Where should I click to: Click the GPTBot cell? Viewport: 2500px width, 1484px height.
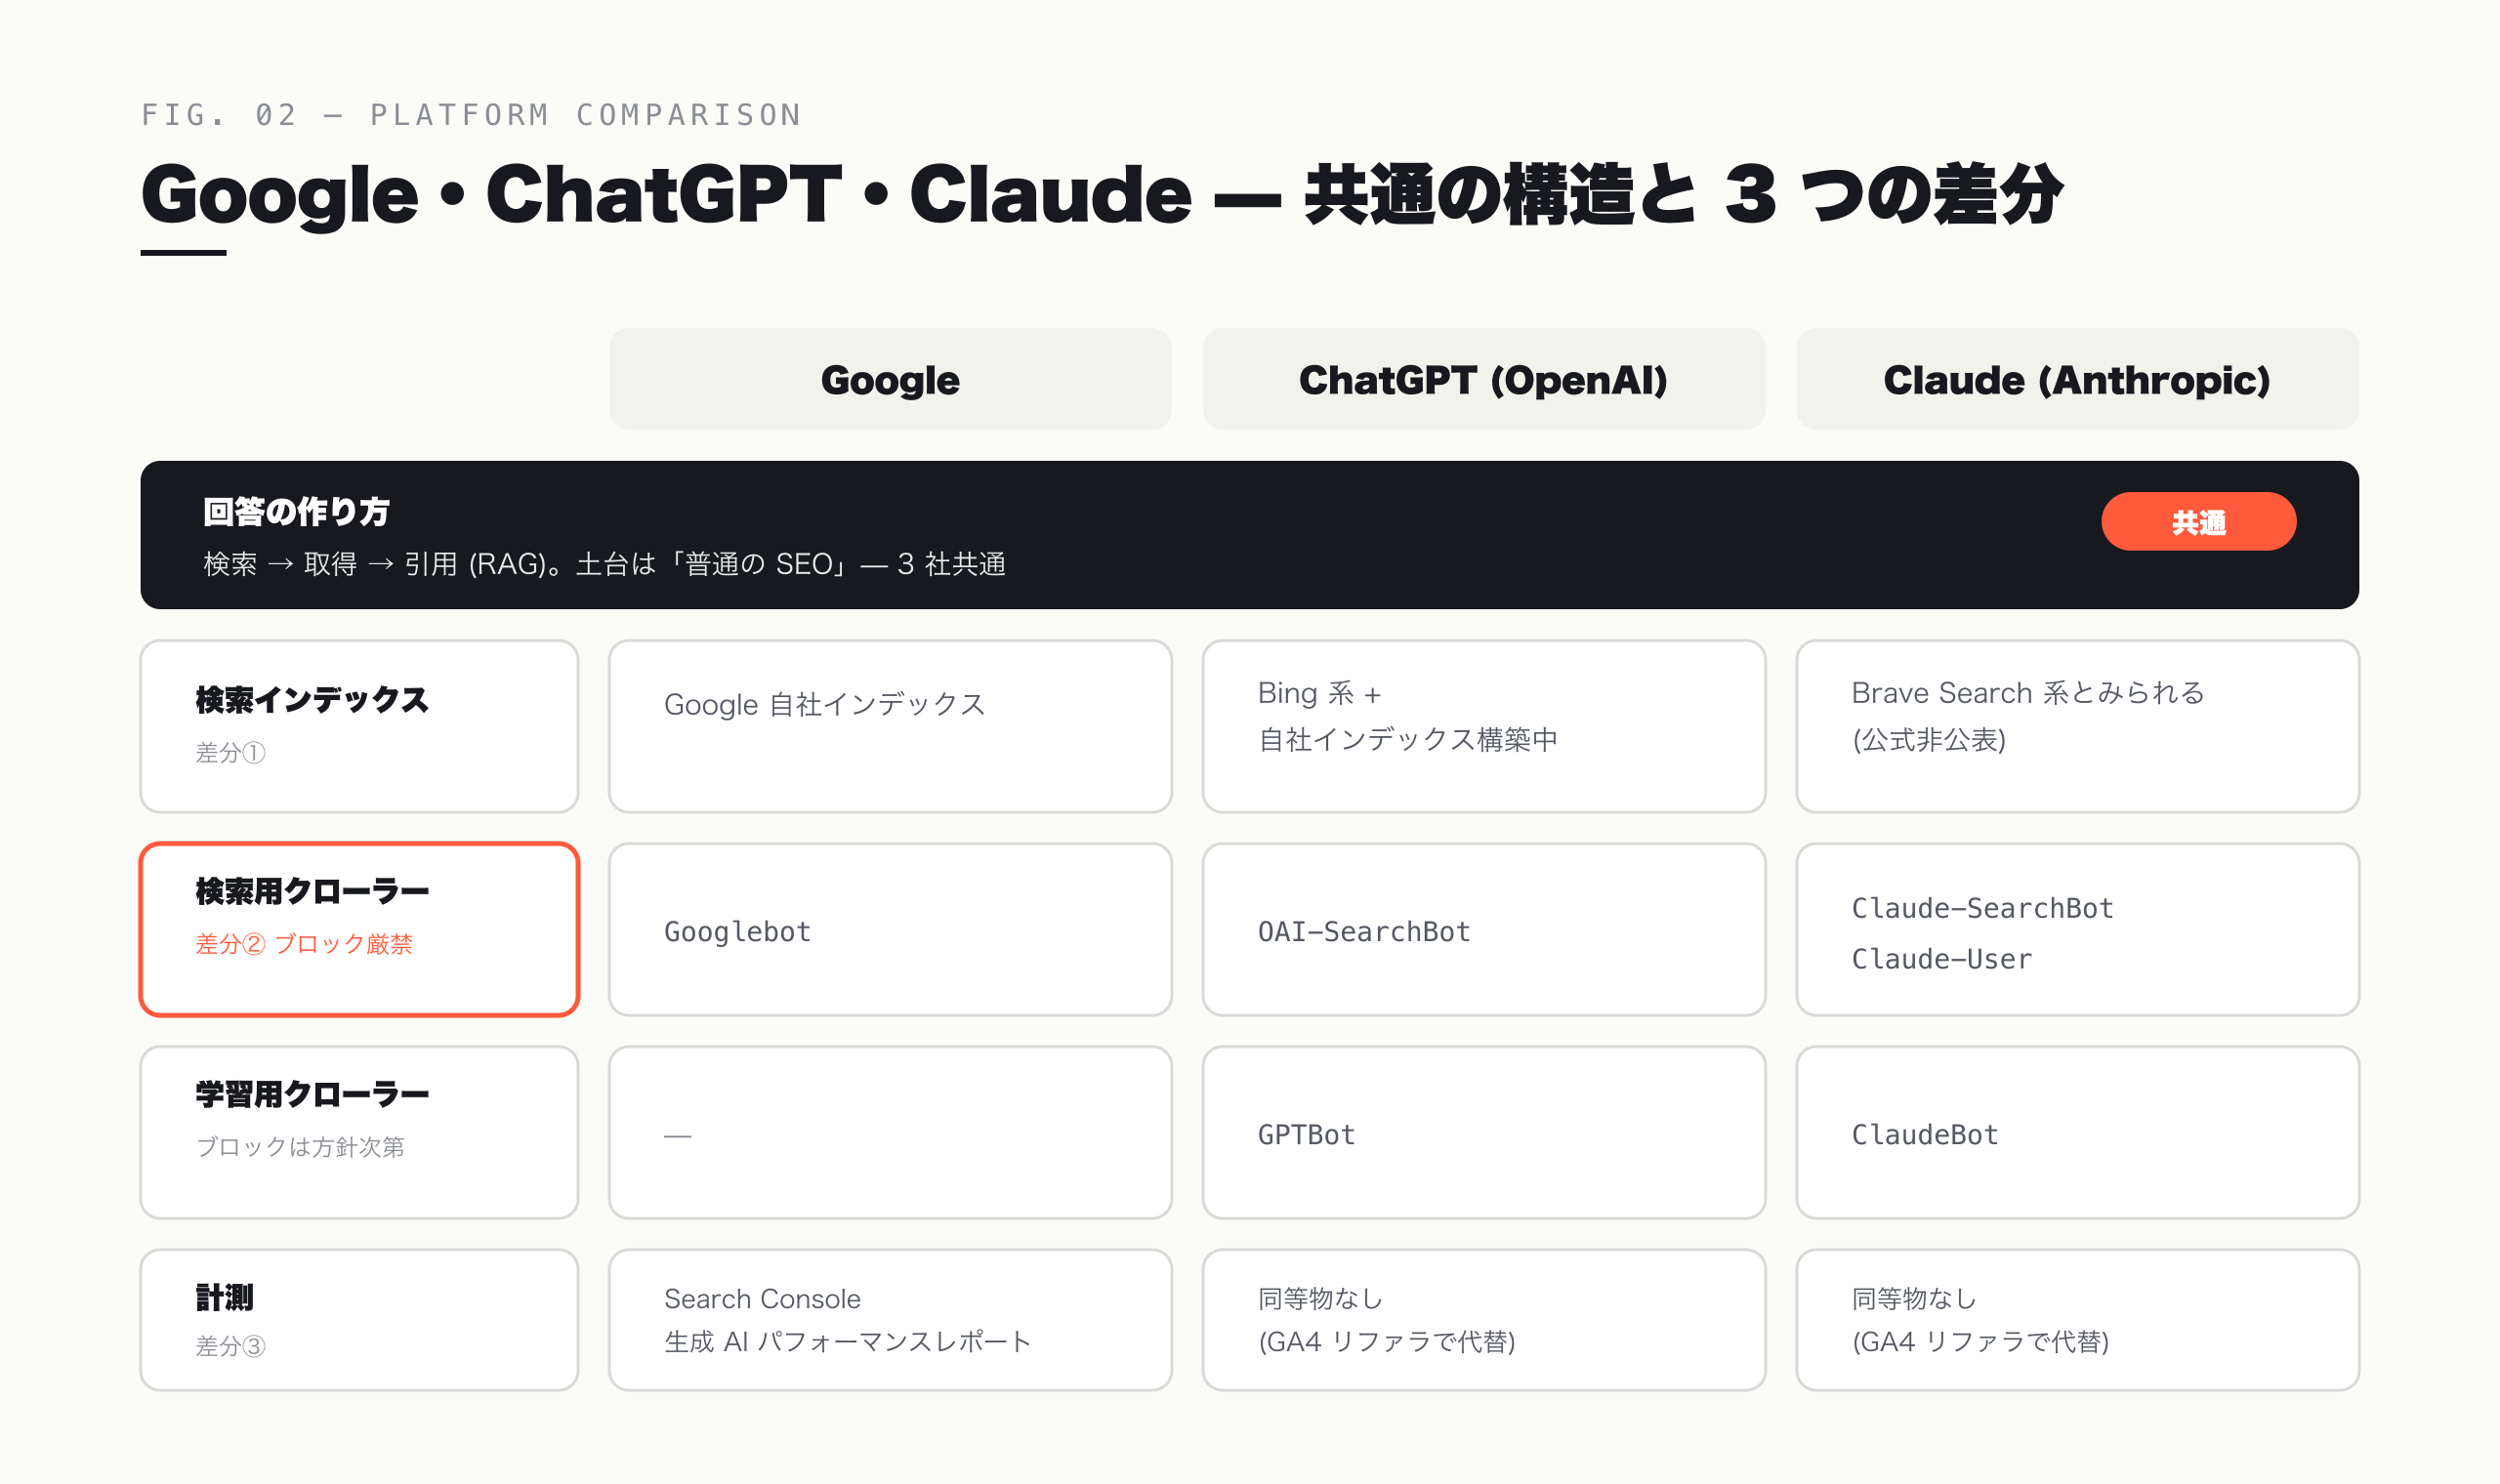(1484, 1133)
